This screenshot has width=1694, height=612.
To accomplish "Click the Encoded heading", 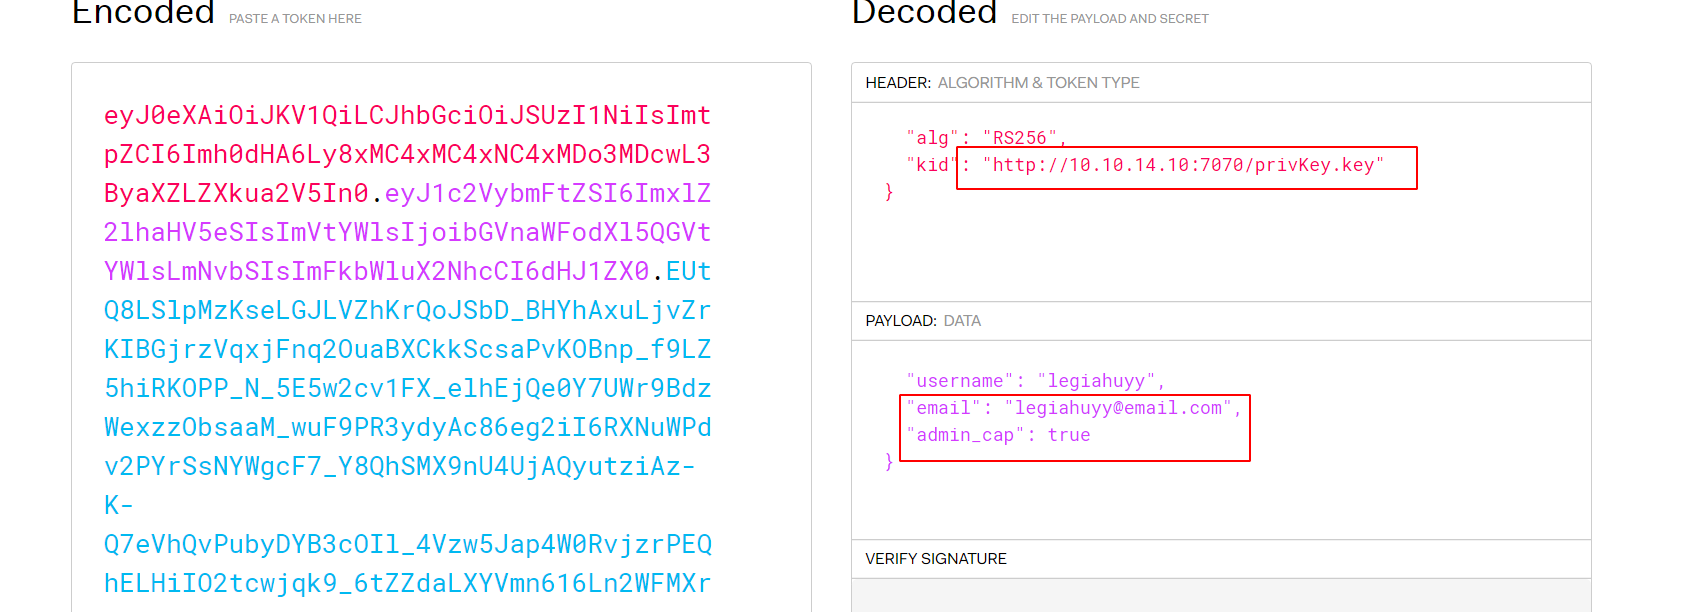I will point(143,13).
